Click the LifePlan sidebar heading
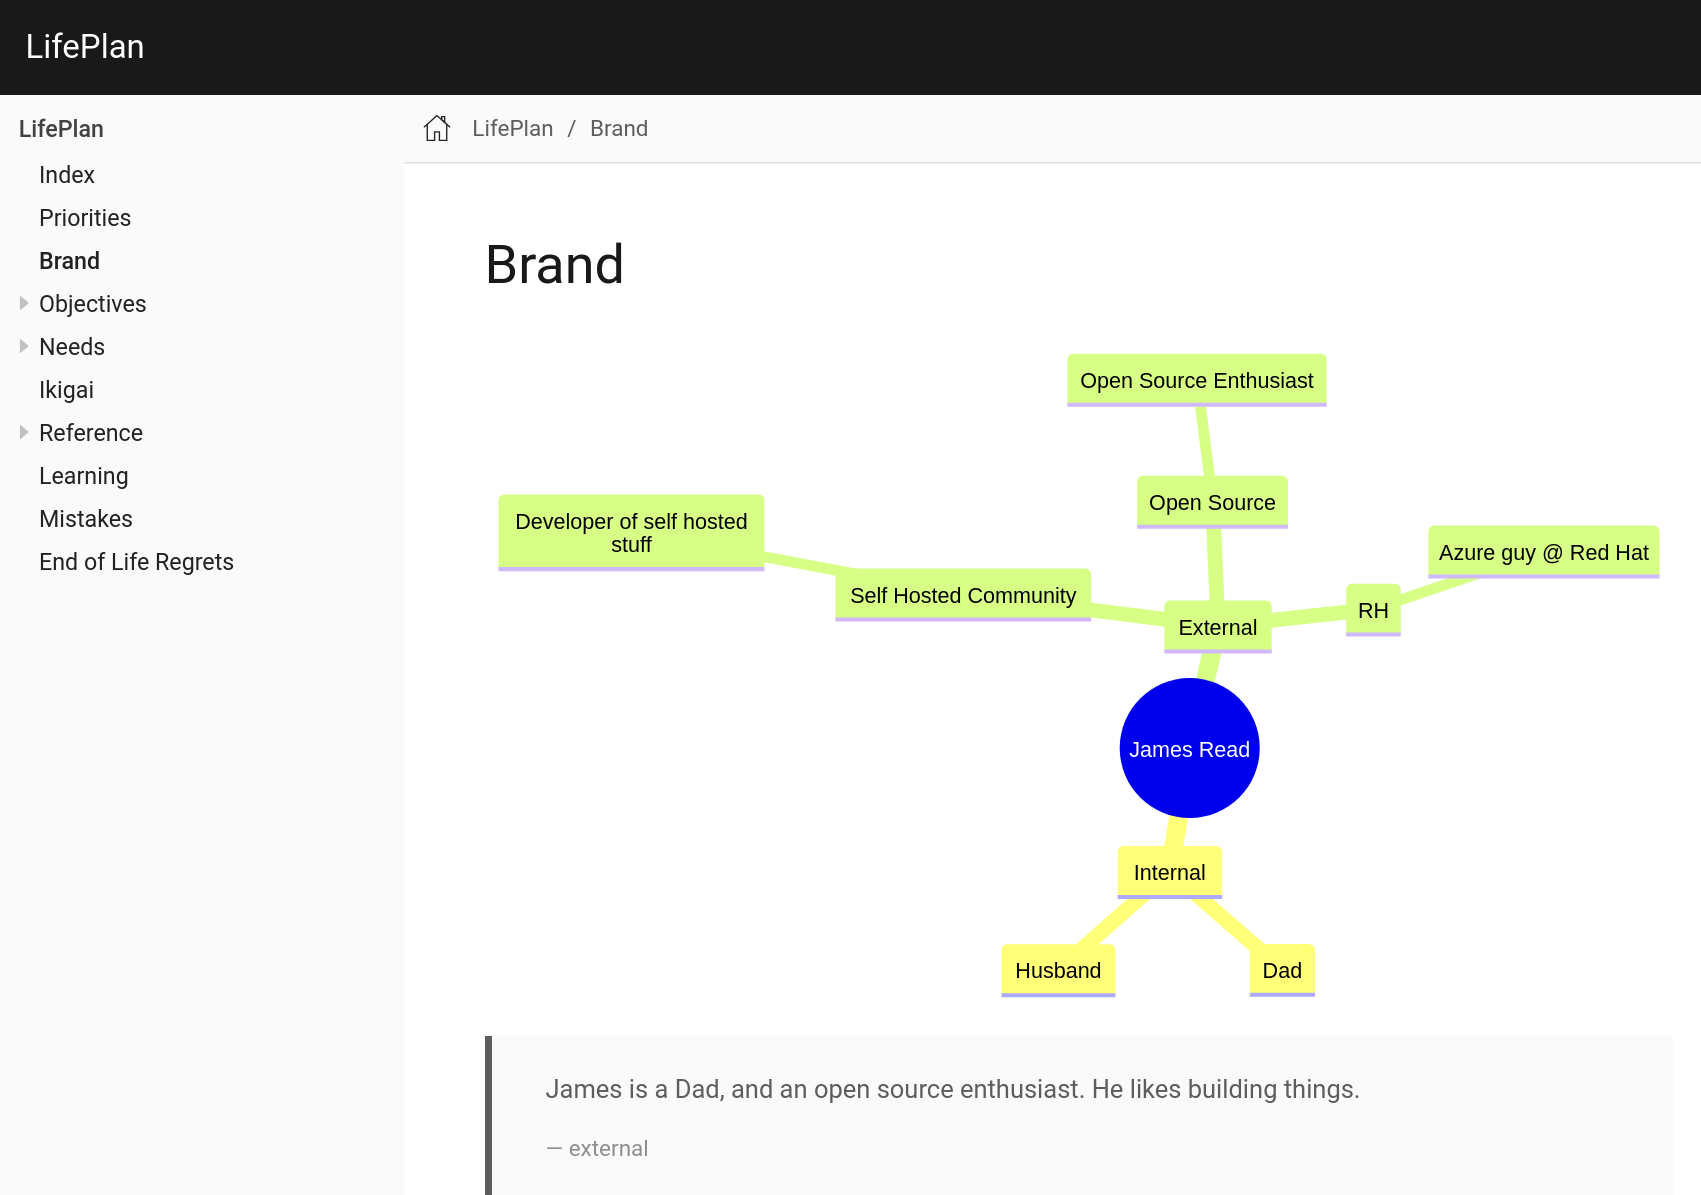The height and width of the screenshot is (1195, 1701). [x=61, y=129]
